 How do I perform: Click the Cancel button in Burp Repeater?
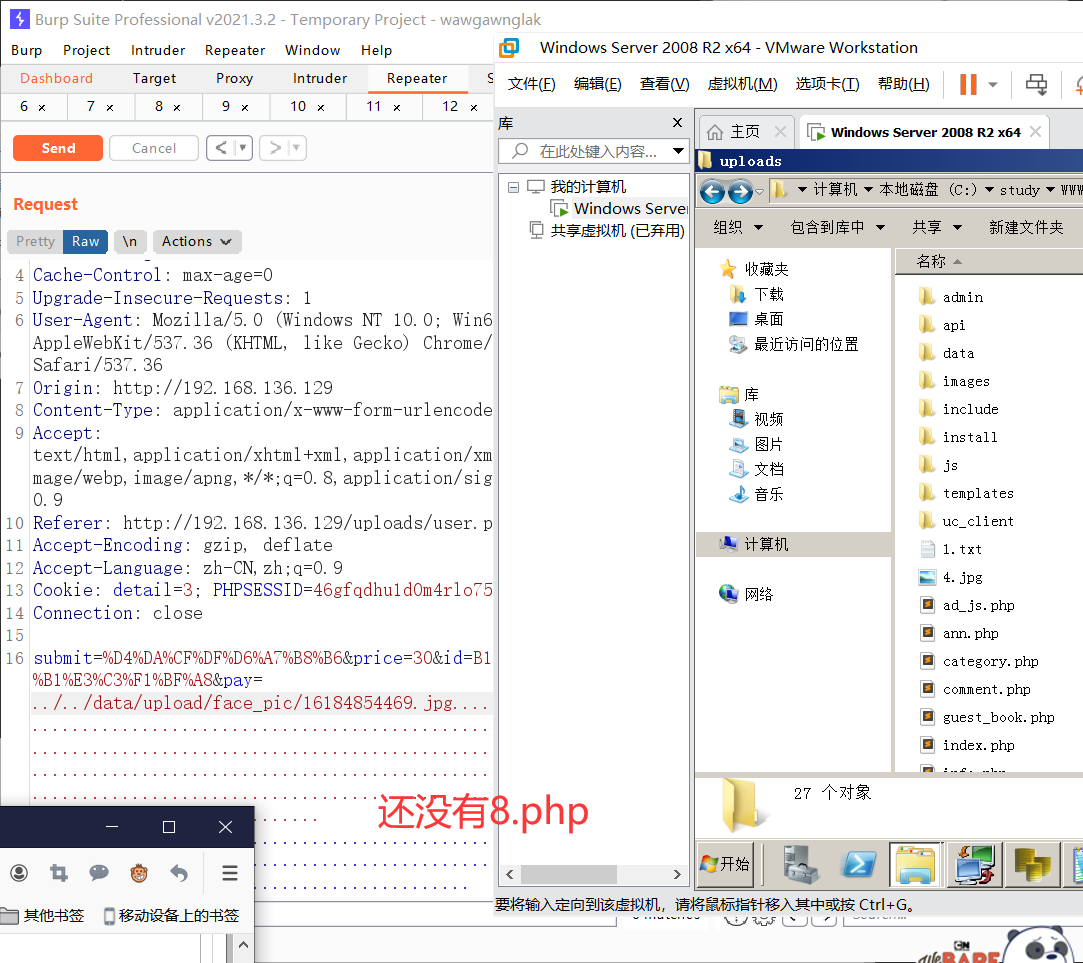[153, 148]
